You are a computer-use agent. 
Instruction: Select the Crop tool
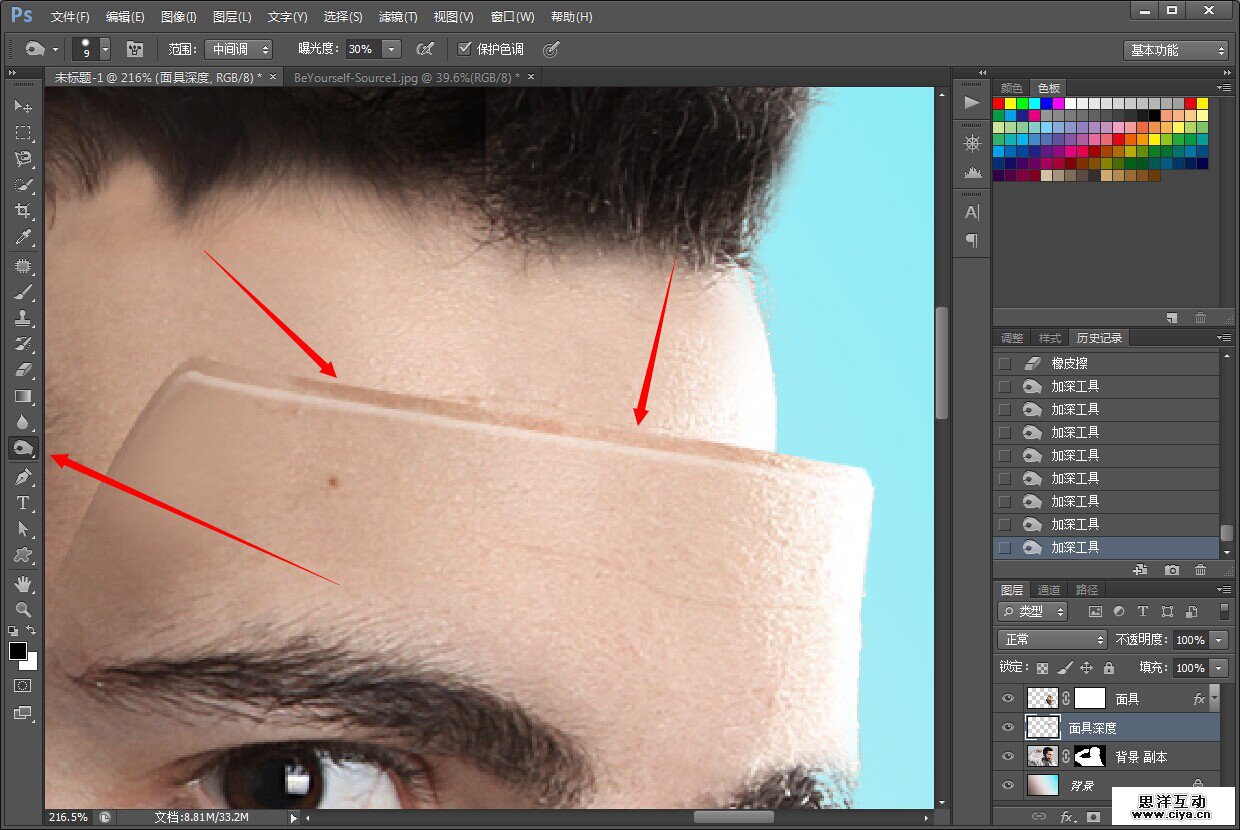(23, 211)
